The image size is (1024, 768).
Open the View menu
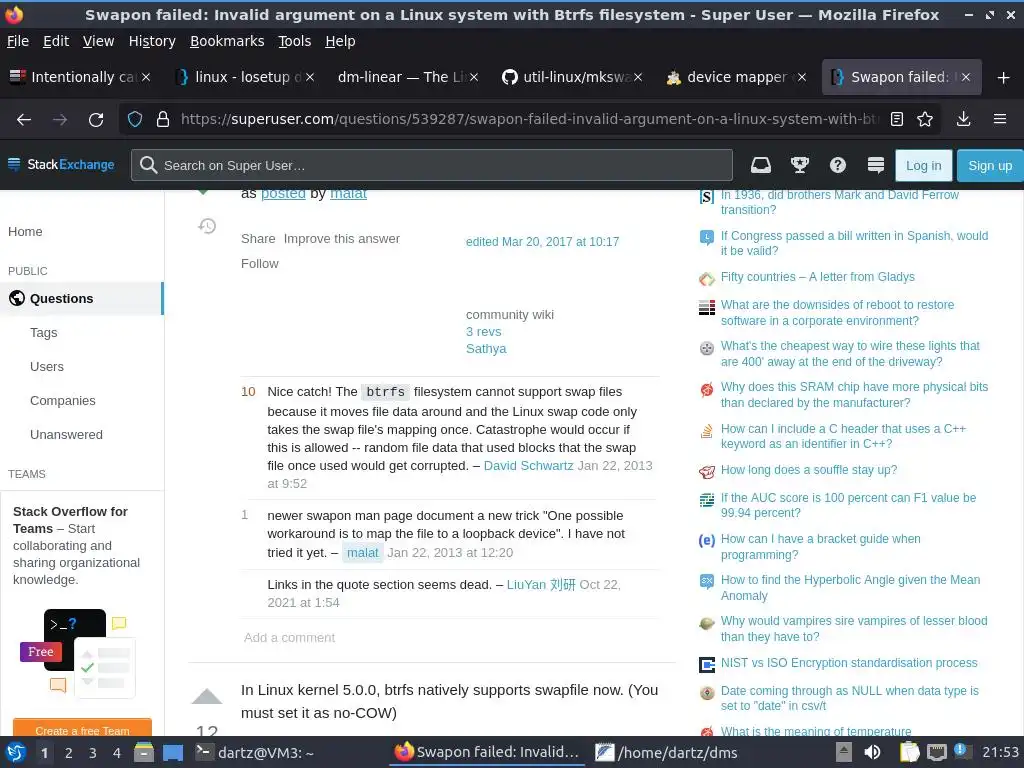[x=99, y=41]
